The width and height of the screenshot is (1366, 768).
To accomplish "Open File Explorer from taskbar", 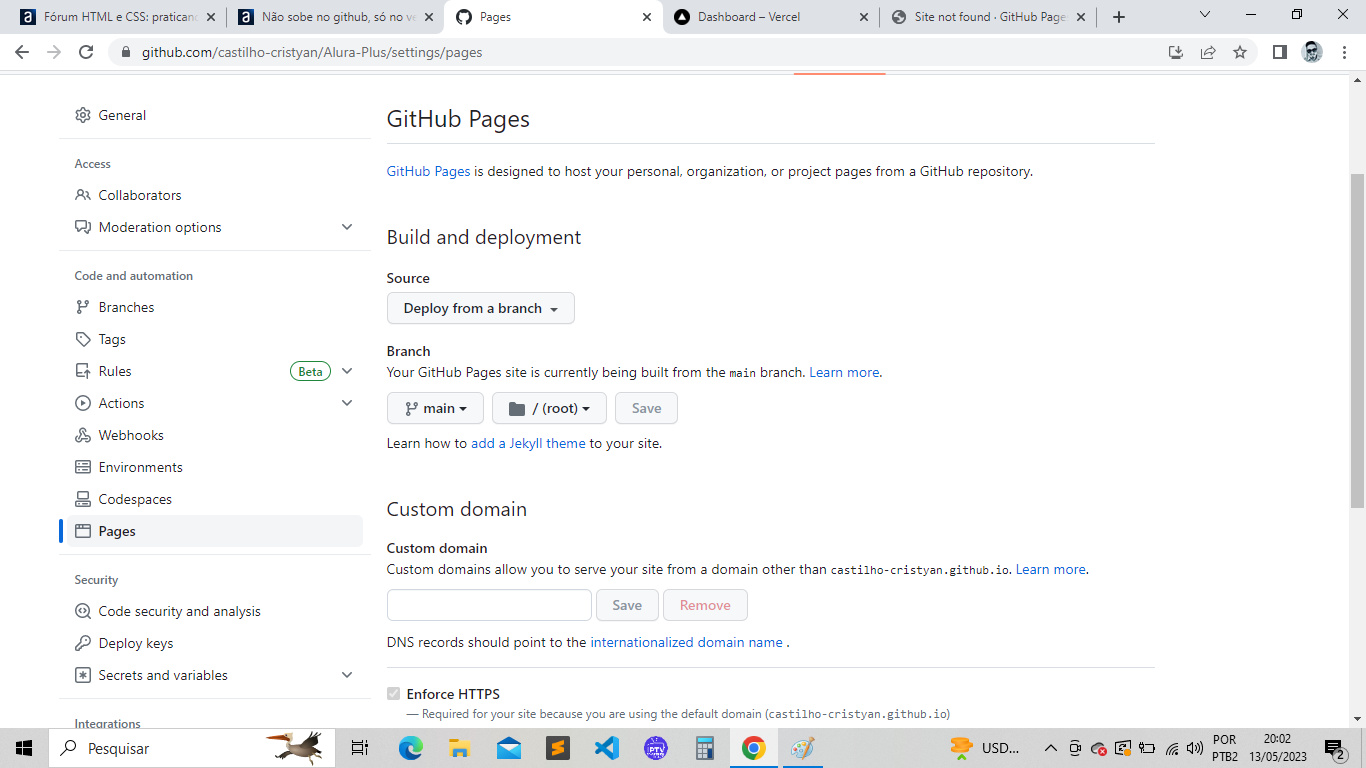I will pos(460,748).
